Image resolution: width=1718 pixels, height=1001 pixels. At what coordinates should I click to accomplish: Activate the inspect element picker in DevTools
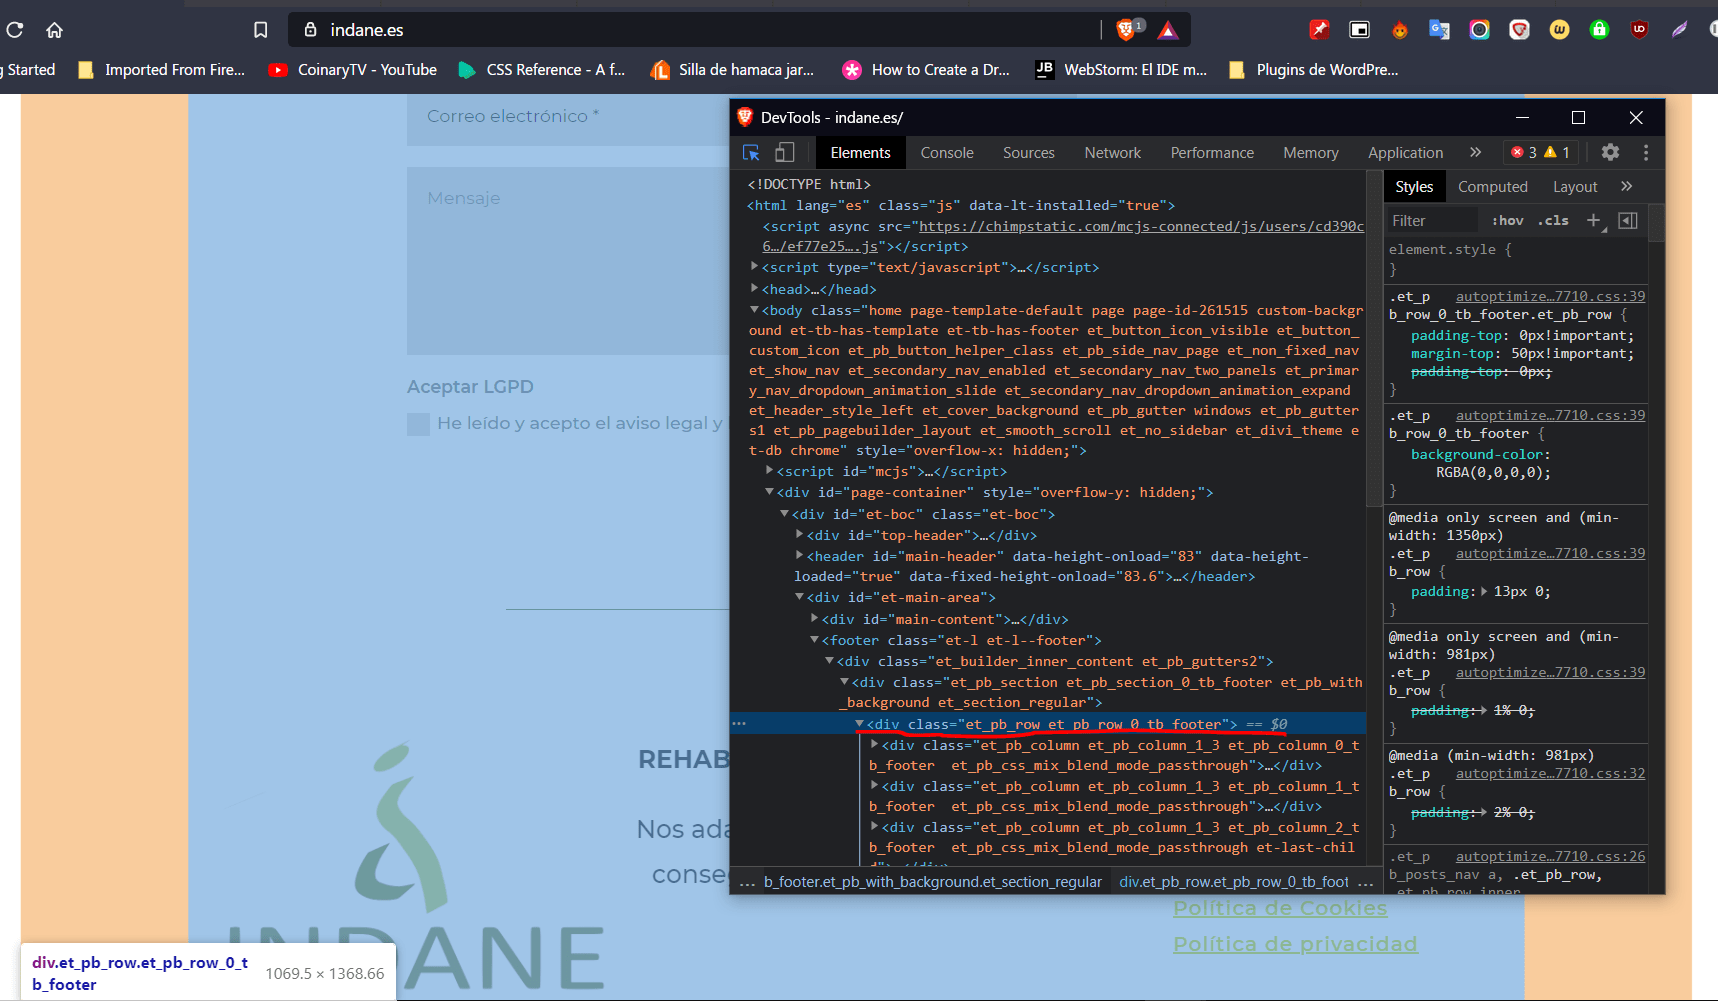point(751,152)
